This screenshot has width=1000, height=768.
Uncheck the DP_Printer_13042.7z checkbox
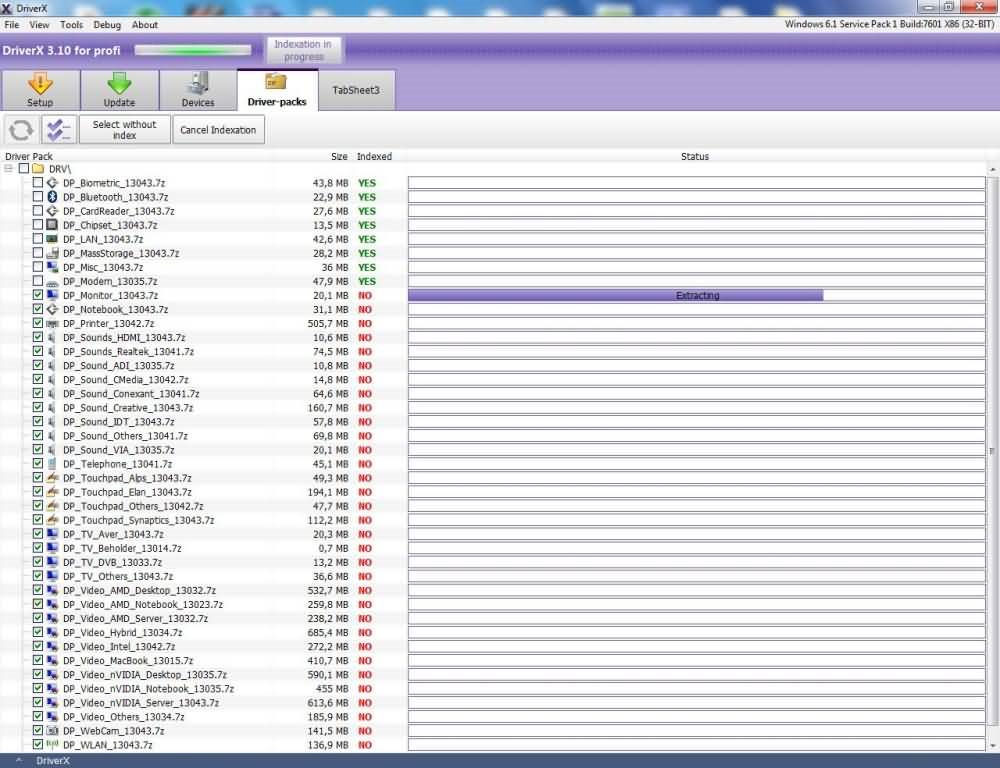[38, 323]
